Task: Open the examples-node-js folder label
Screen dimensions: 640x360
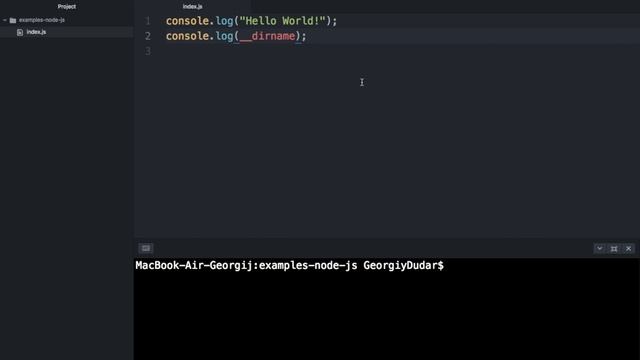Action: (x=42, y=20)
